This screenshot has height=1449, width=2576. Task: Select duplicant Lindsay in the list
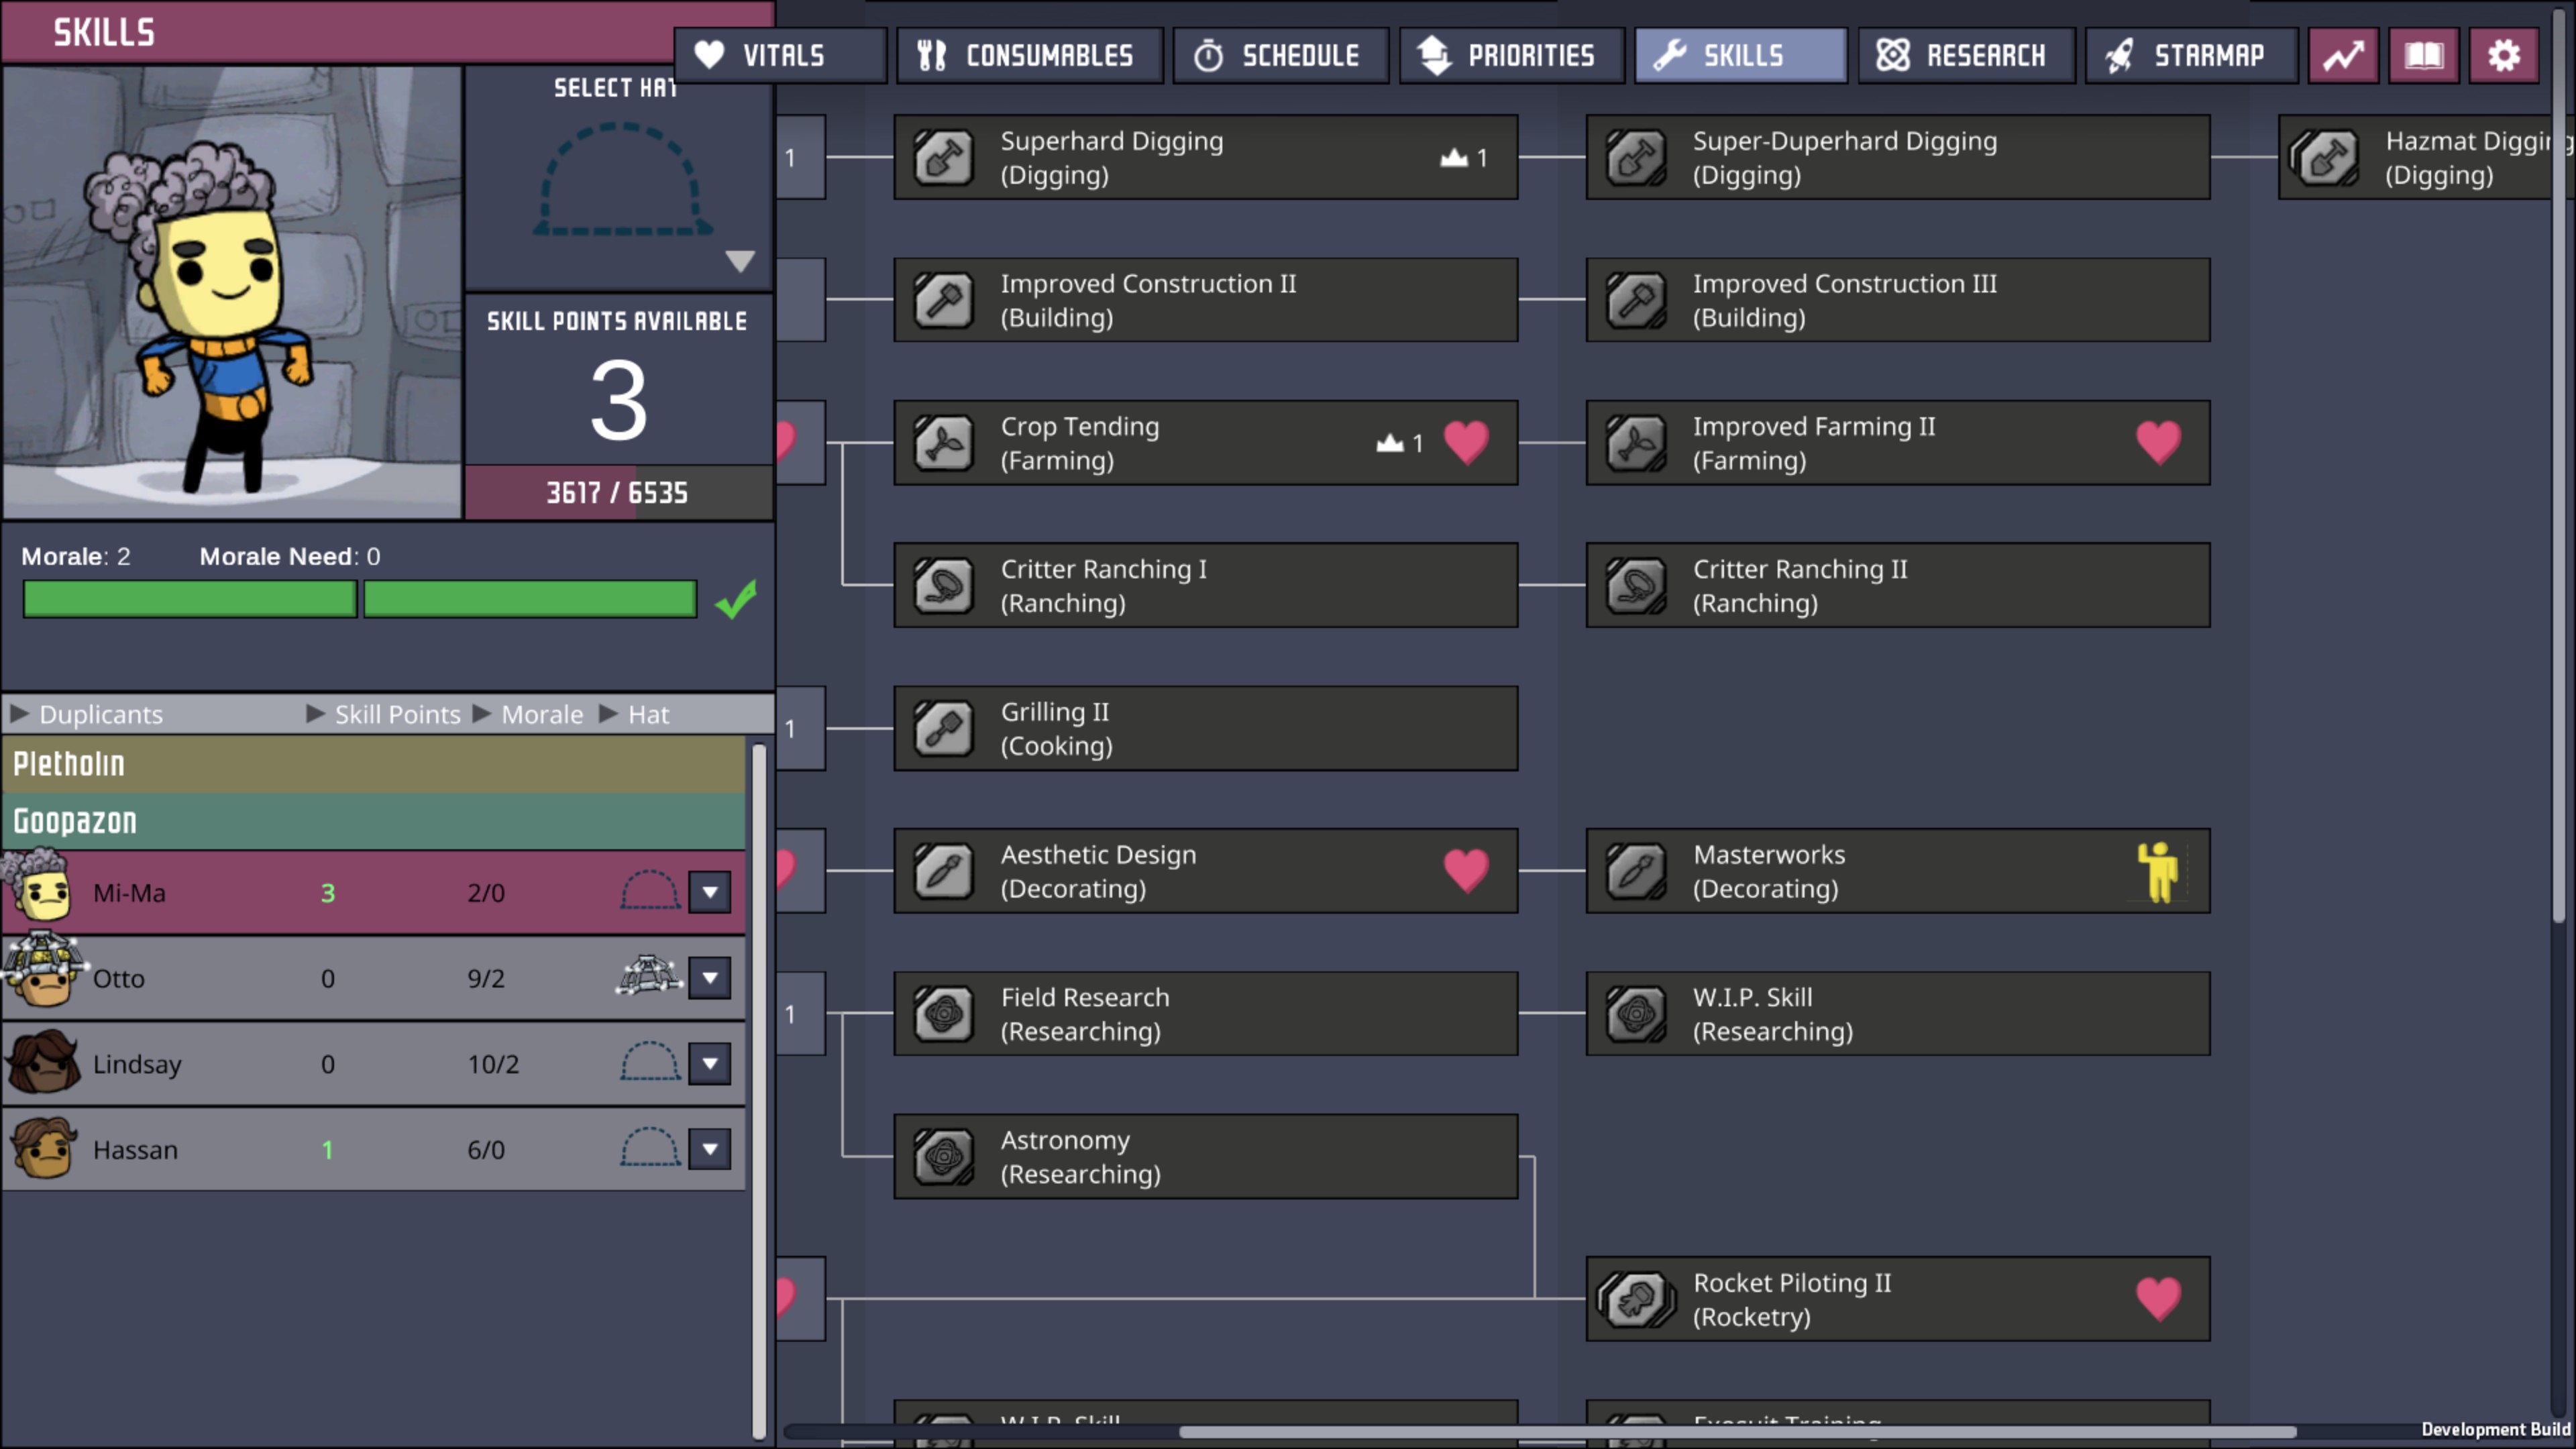[x=374, y=1064]
